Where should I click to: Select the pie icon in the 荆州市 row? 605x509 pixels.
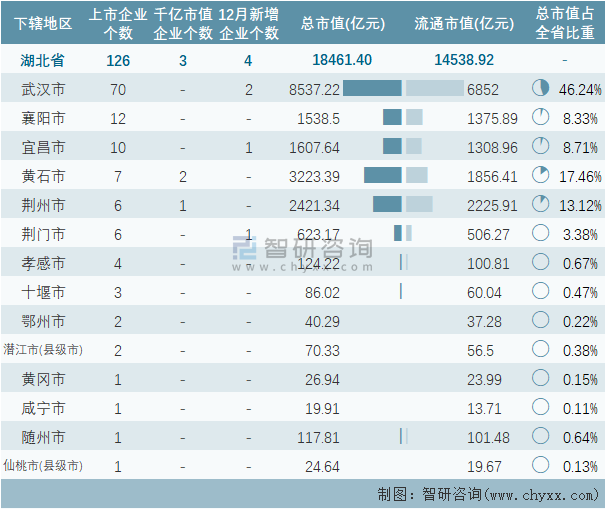(x=541, y=205)
